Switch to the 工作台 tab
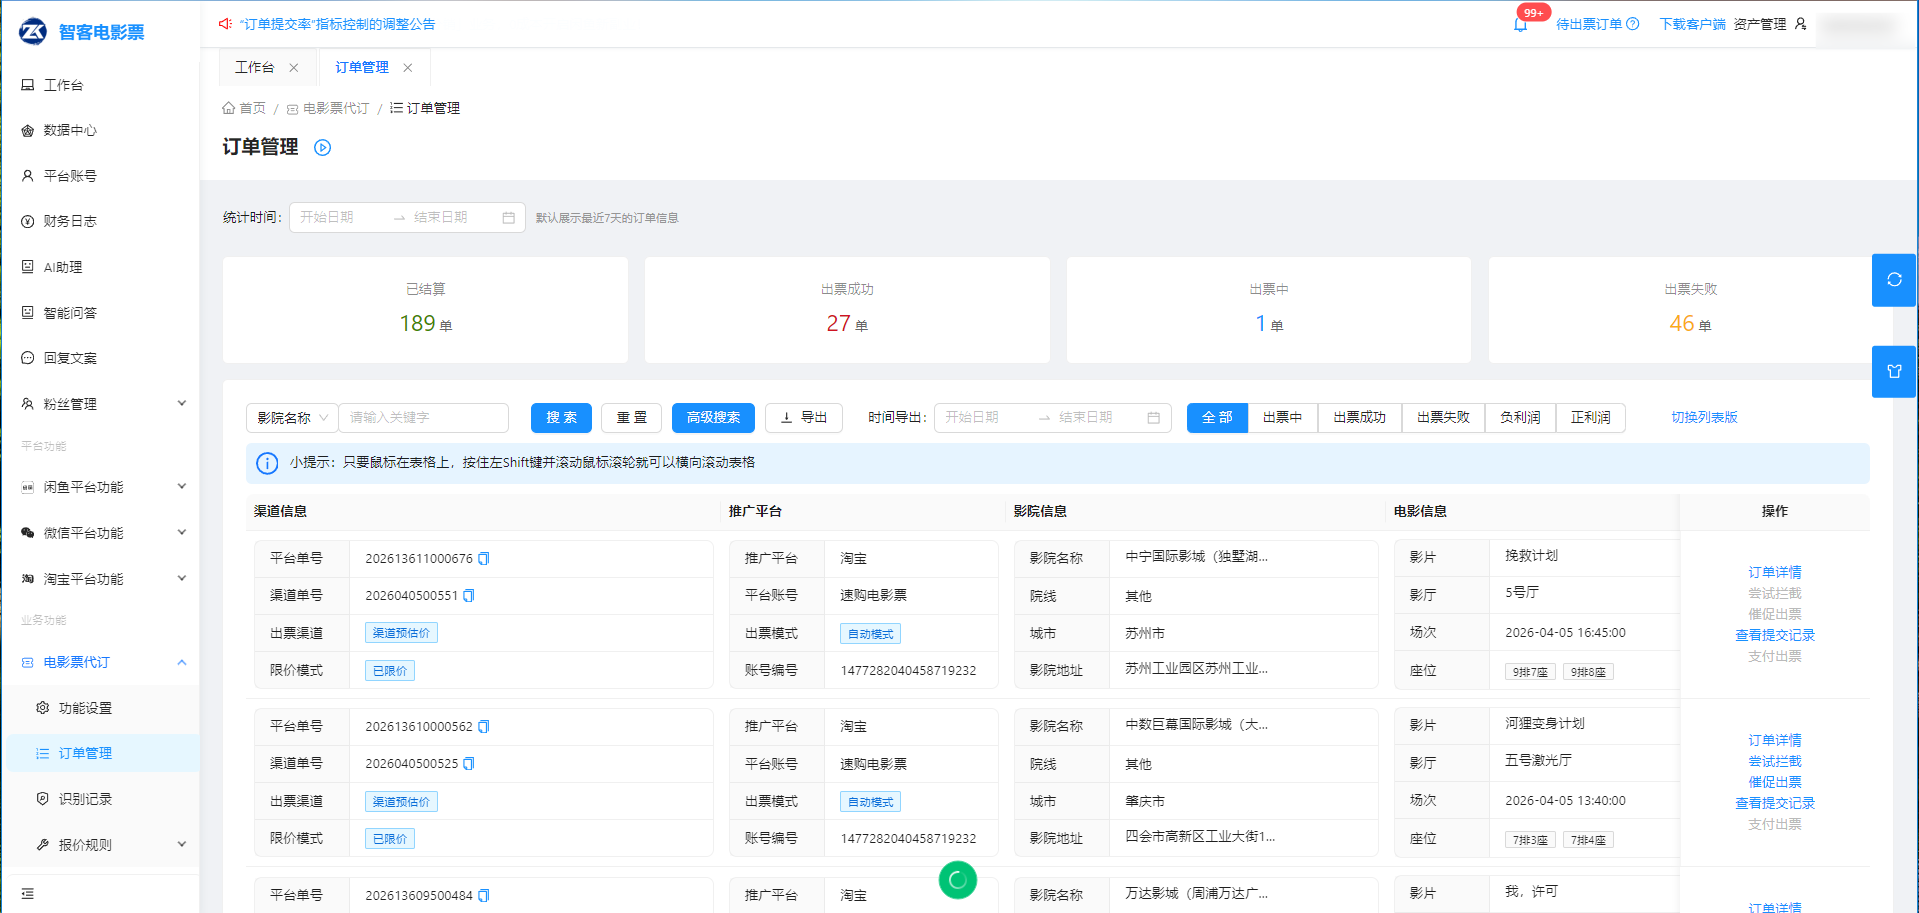The width and height of the screenshot is (1919, 913). click(x=254, y=67)
